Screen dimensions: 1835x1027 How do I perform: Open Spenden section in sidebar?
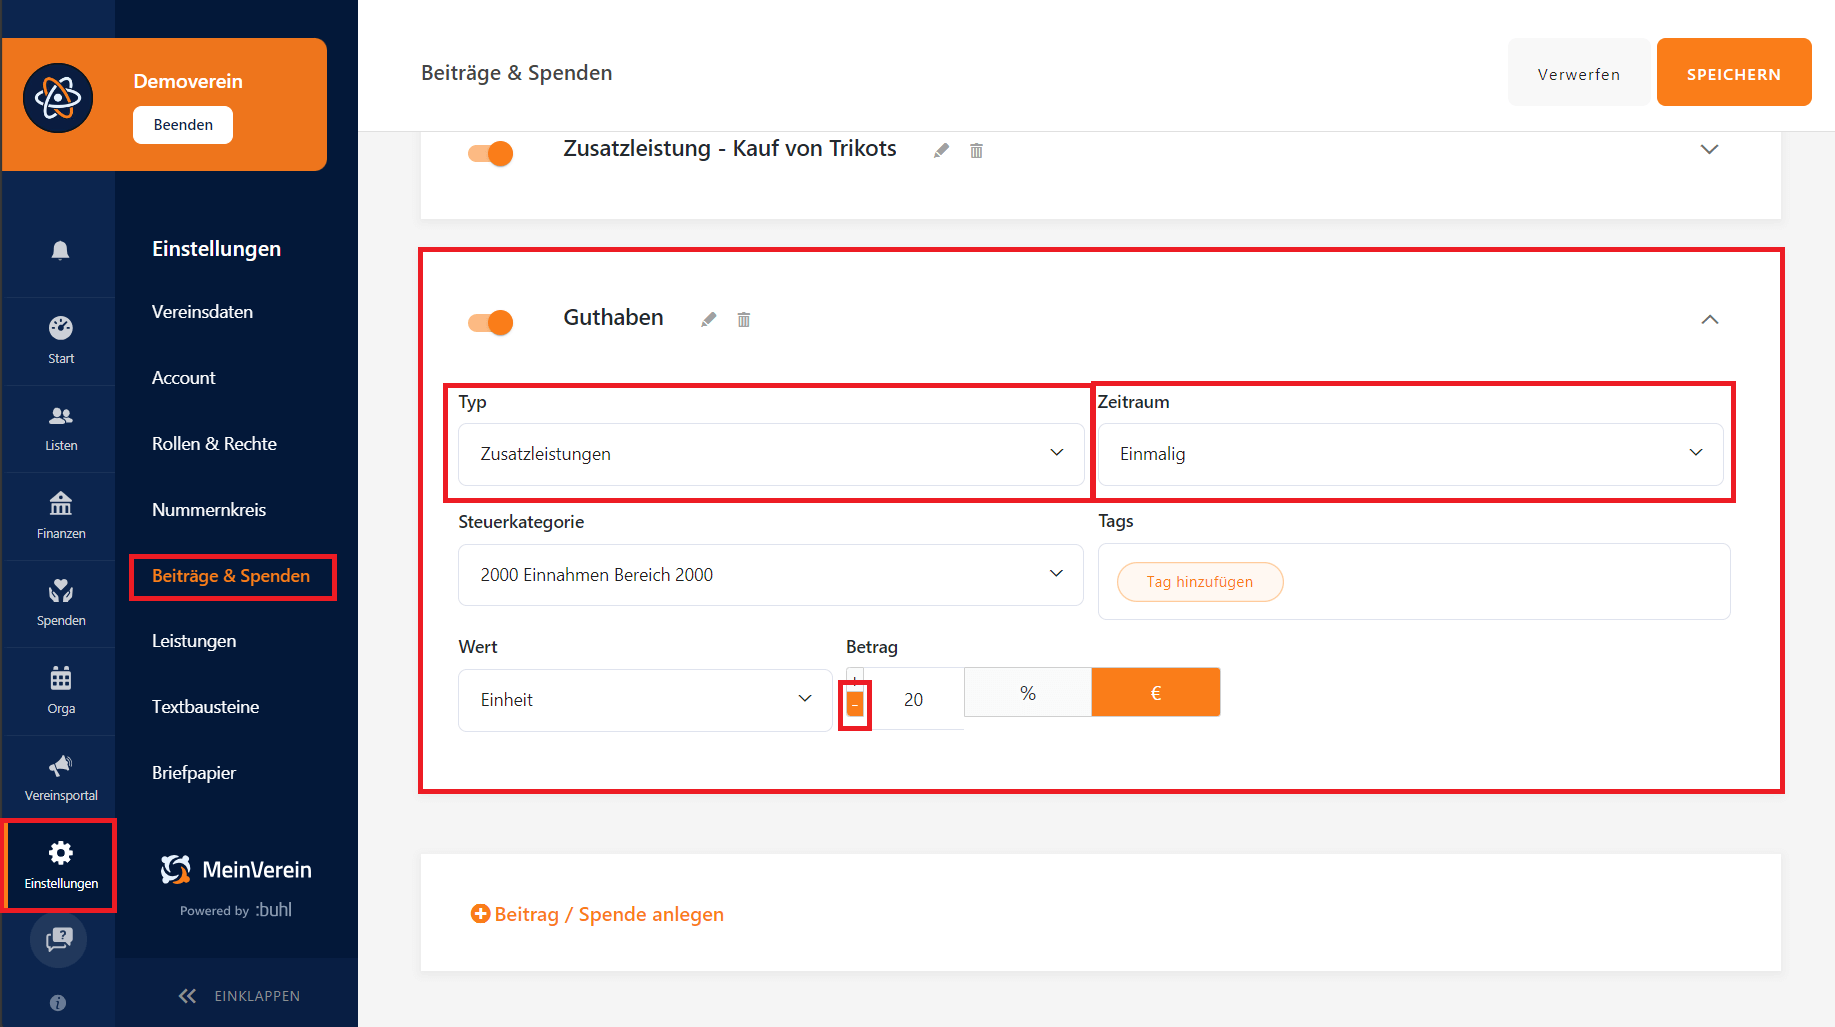(61, 603)
